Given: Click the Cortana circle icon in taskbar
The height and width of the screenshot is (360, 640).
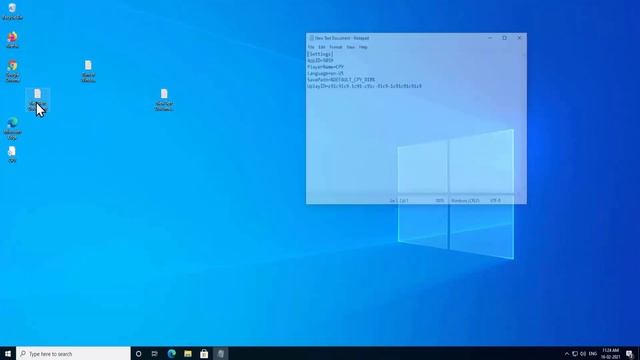Looking at the screenshot, I should [138, 353].
